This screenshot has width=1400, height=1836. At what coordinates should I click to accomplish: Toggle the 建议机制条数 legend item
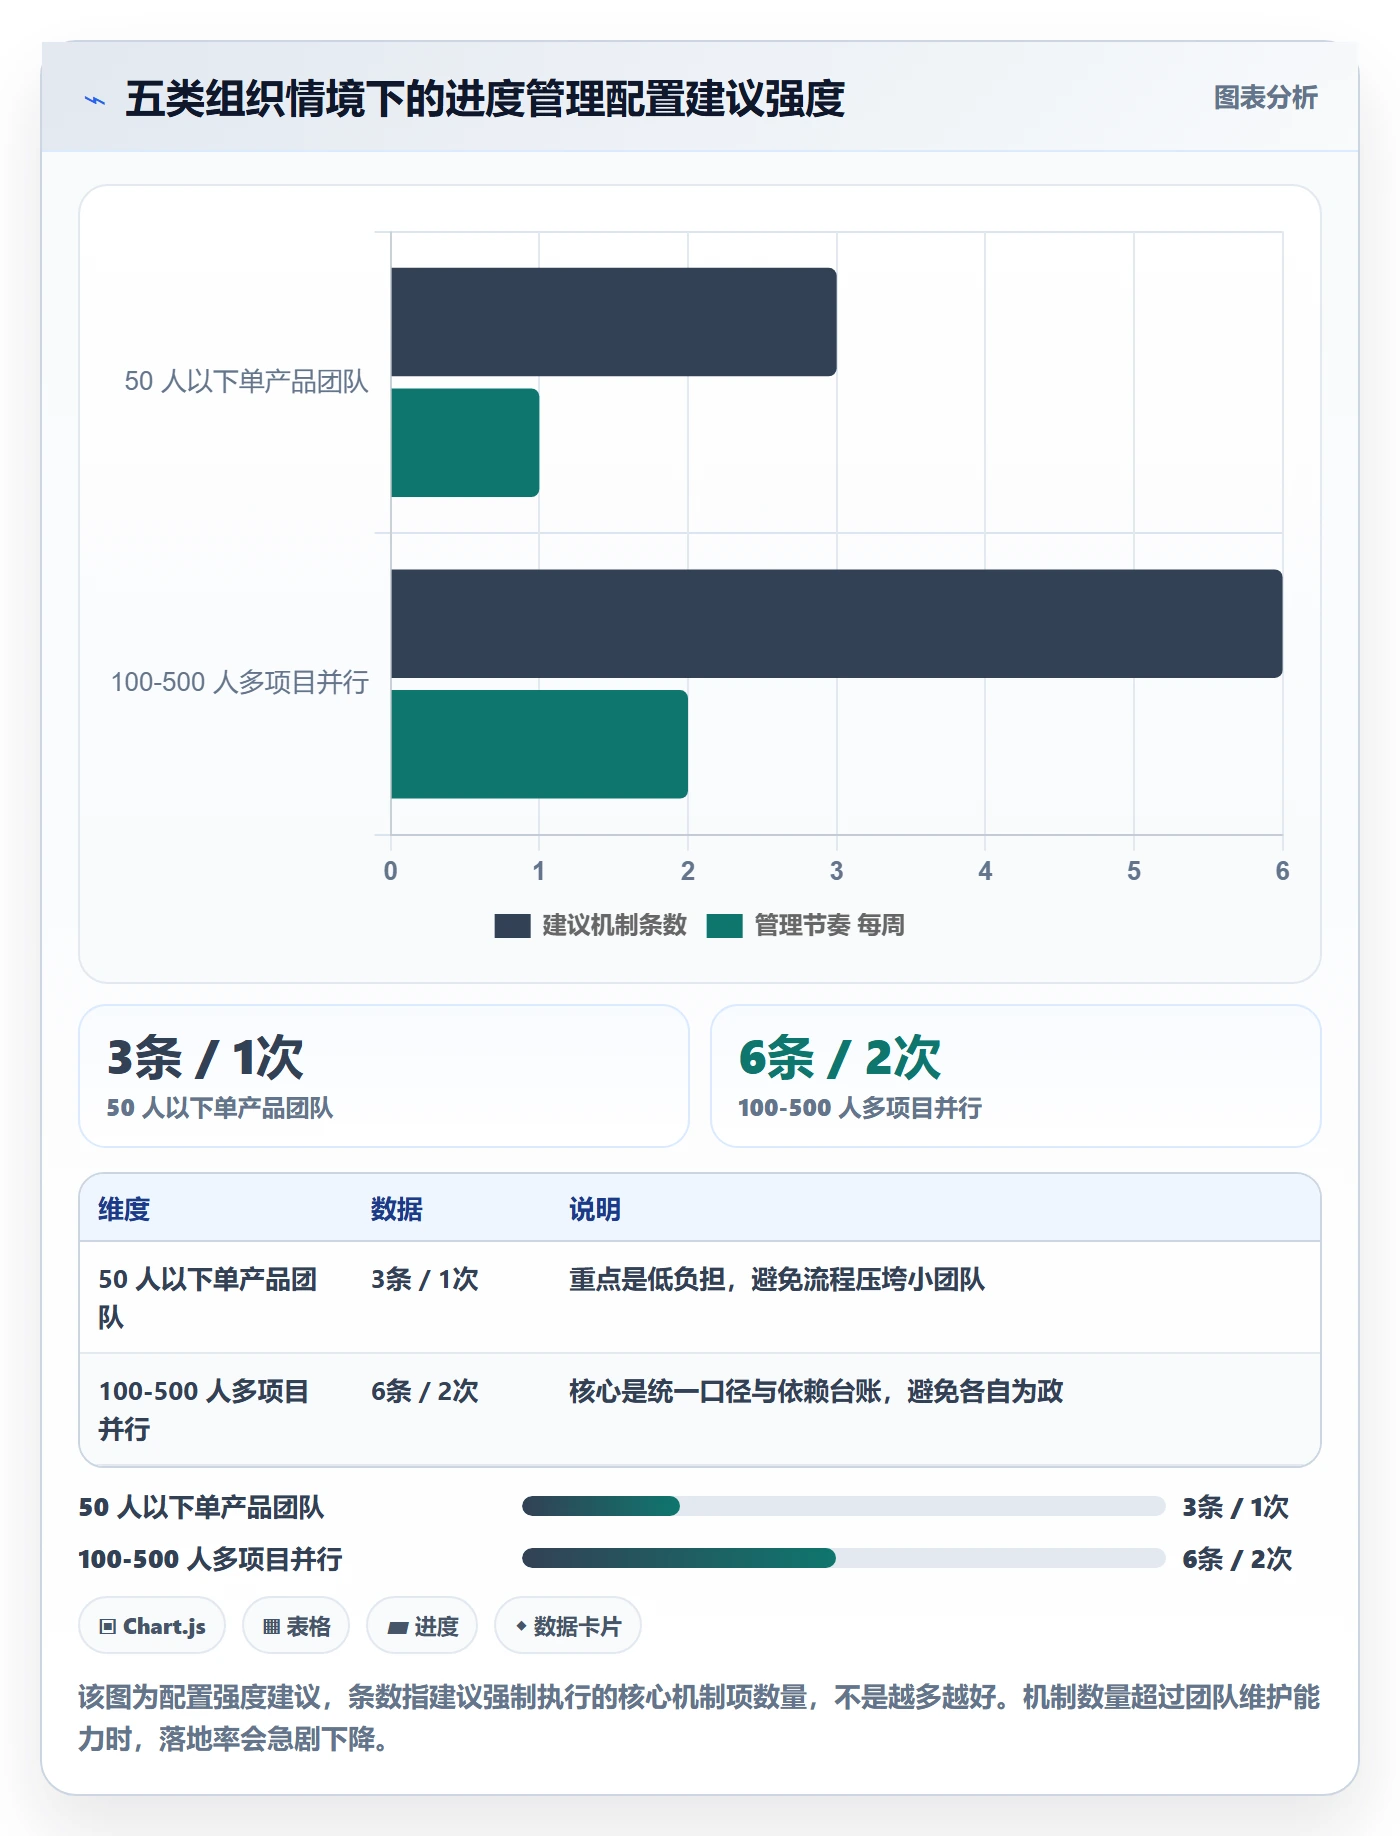(x=591, y=926)
